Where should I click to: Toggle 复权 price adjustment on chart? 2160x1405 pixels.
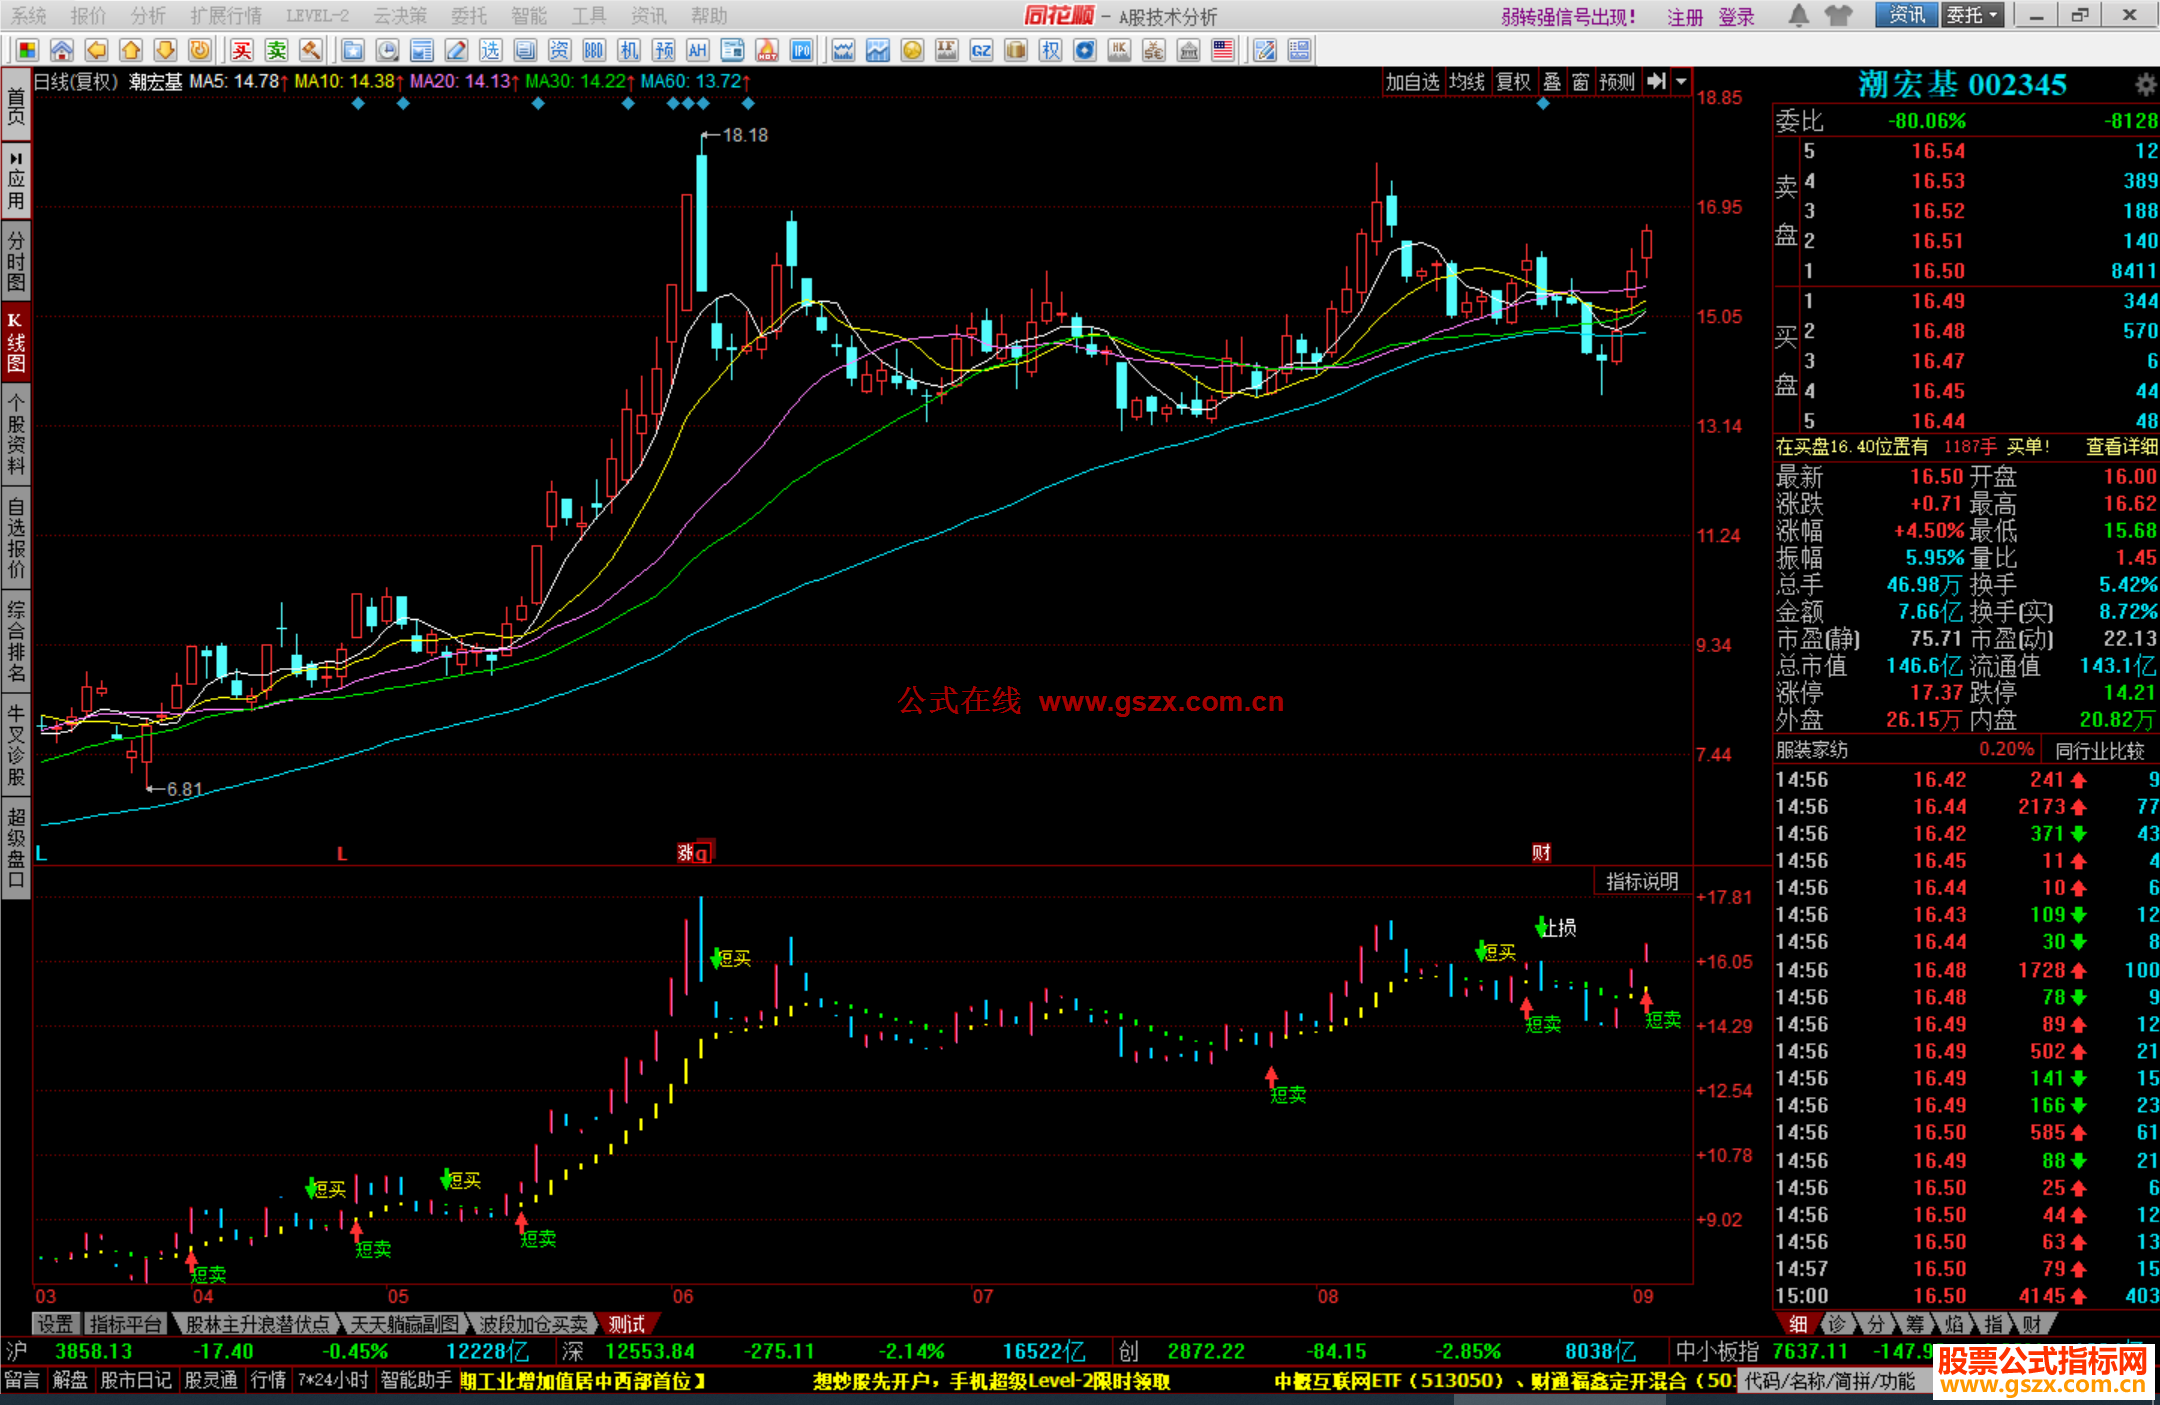tap(1513, 82)
